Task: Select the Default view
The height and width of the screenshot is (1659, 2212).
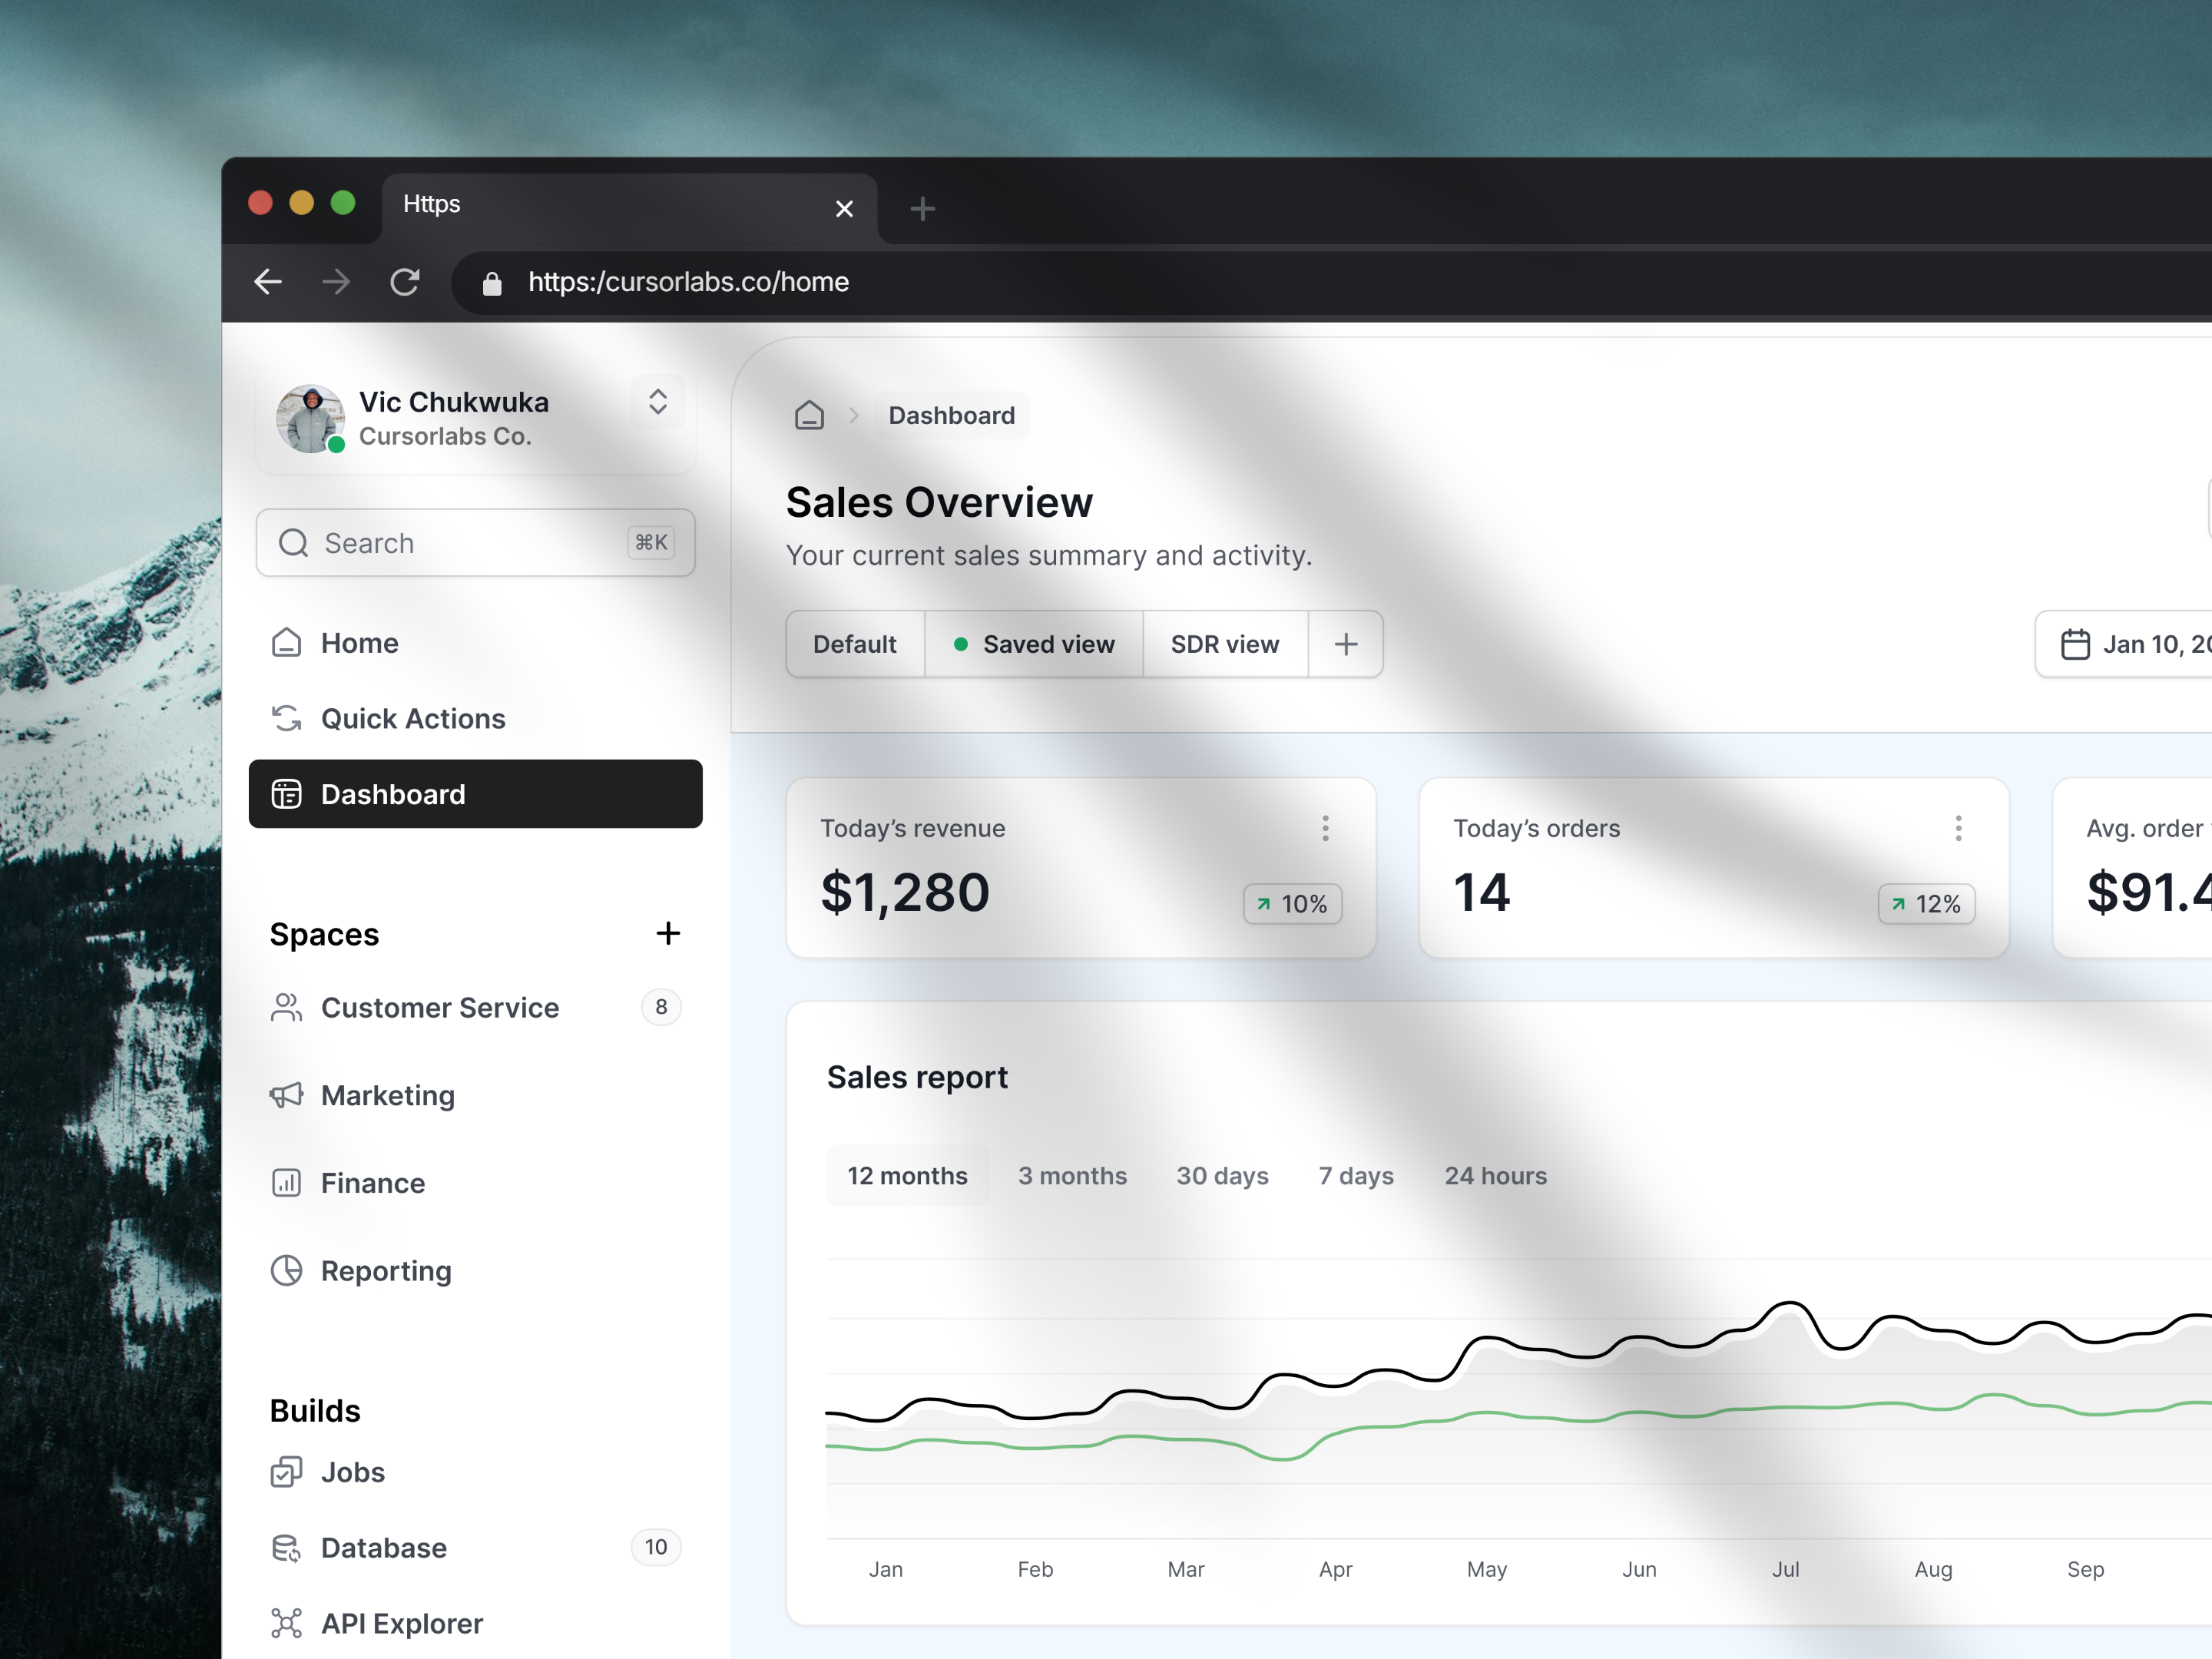Action: [x=855, y=644]
